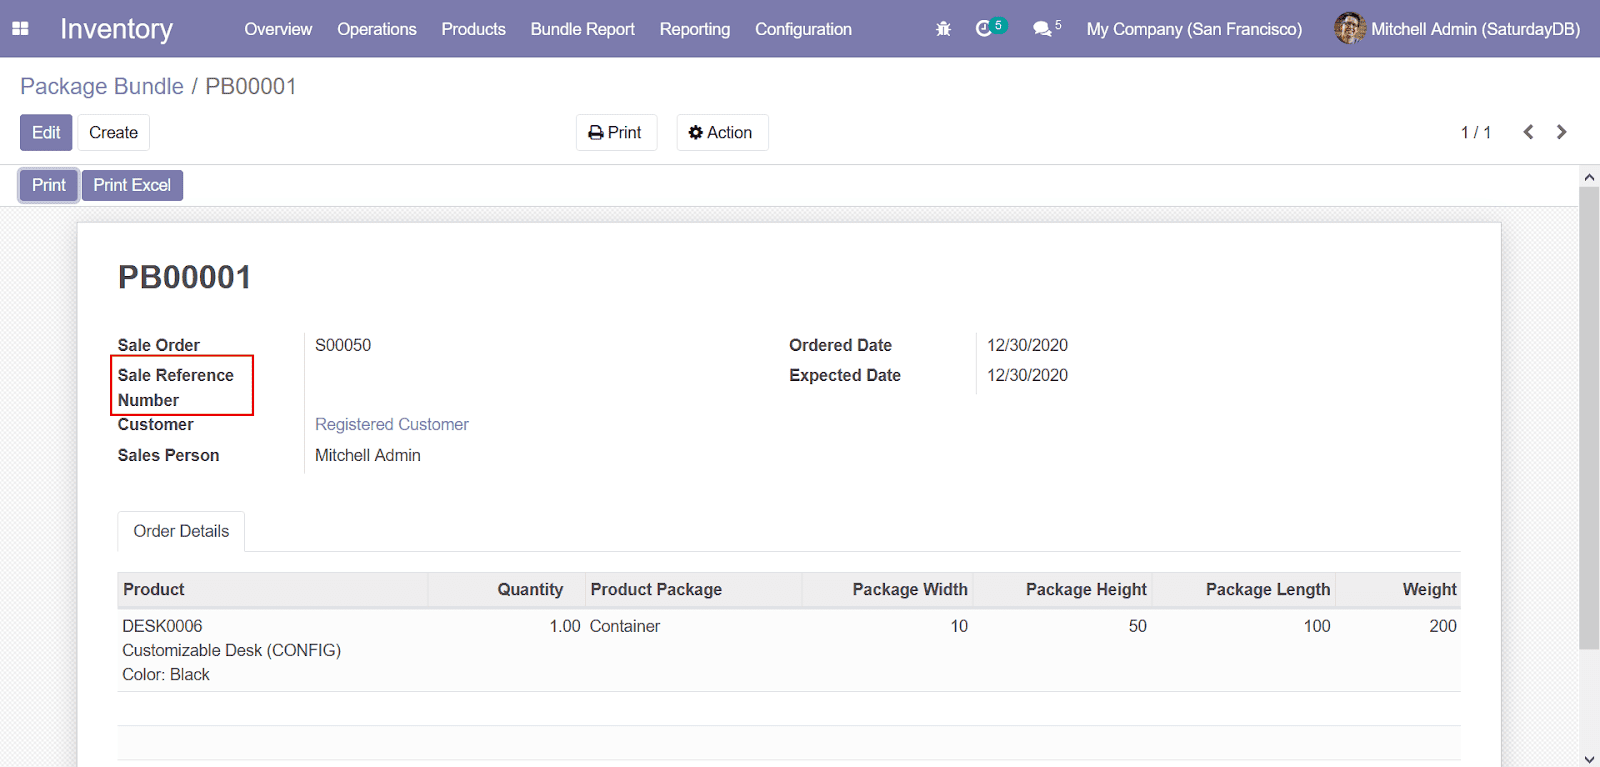Image resolution: width=1600 pixels, height=767 pixels.
Task: Click quantity value 1.00
Action: [x=565, y=626]
